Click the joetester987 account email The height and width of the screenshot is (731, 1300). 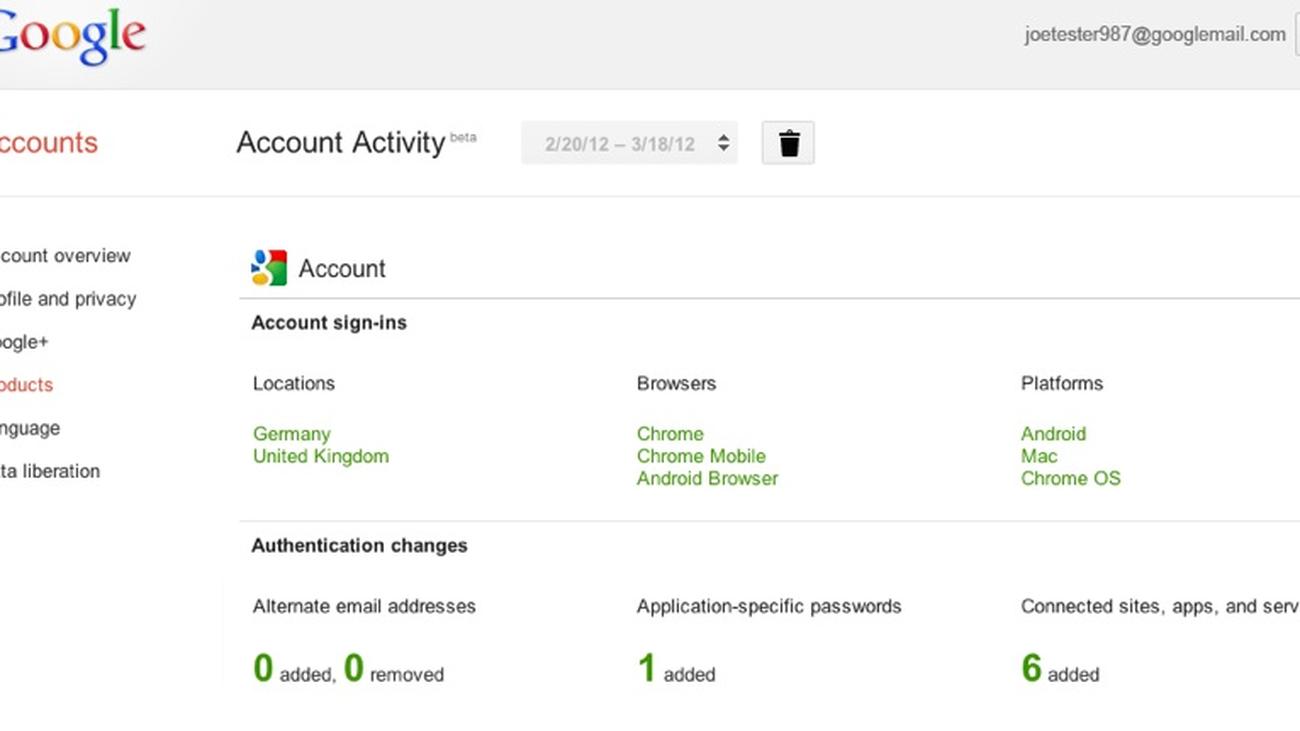tap(1154, 35)
